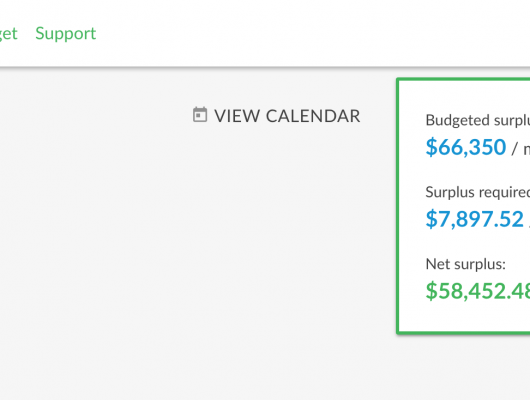Viewport: 530px width, 400px height.
Task: Click empty gray space beneath the surplus card
Action: point(463,367)
